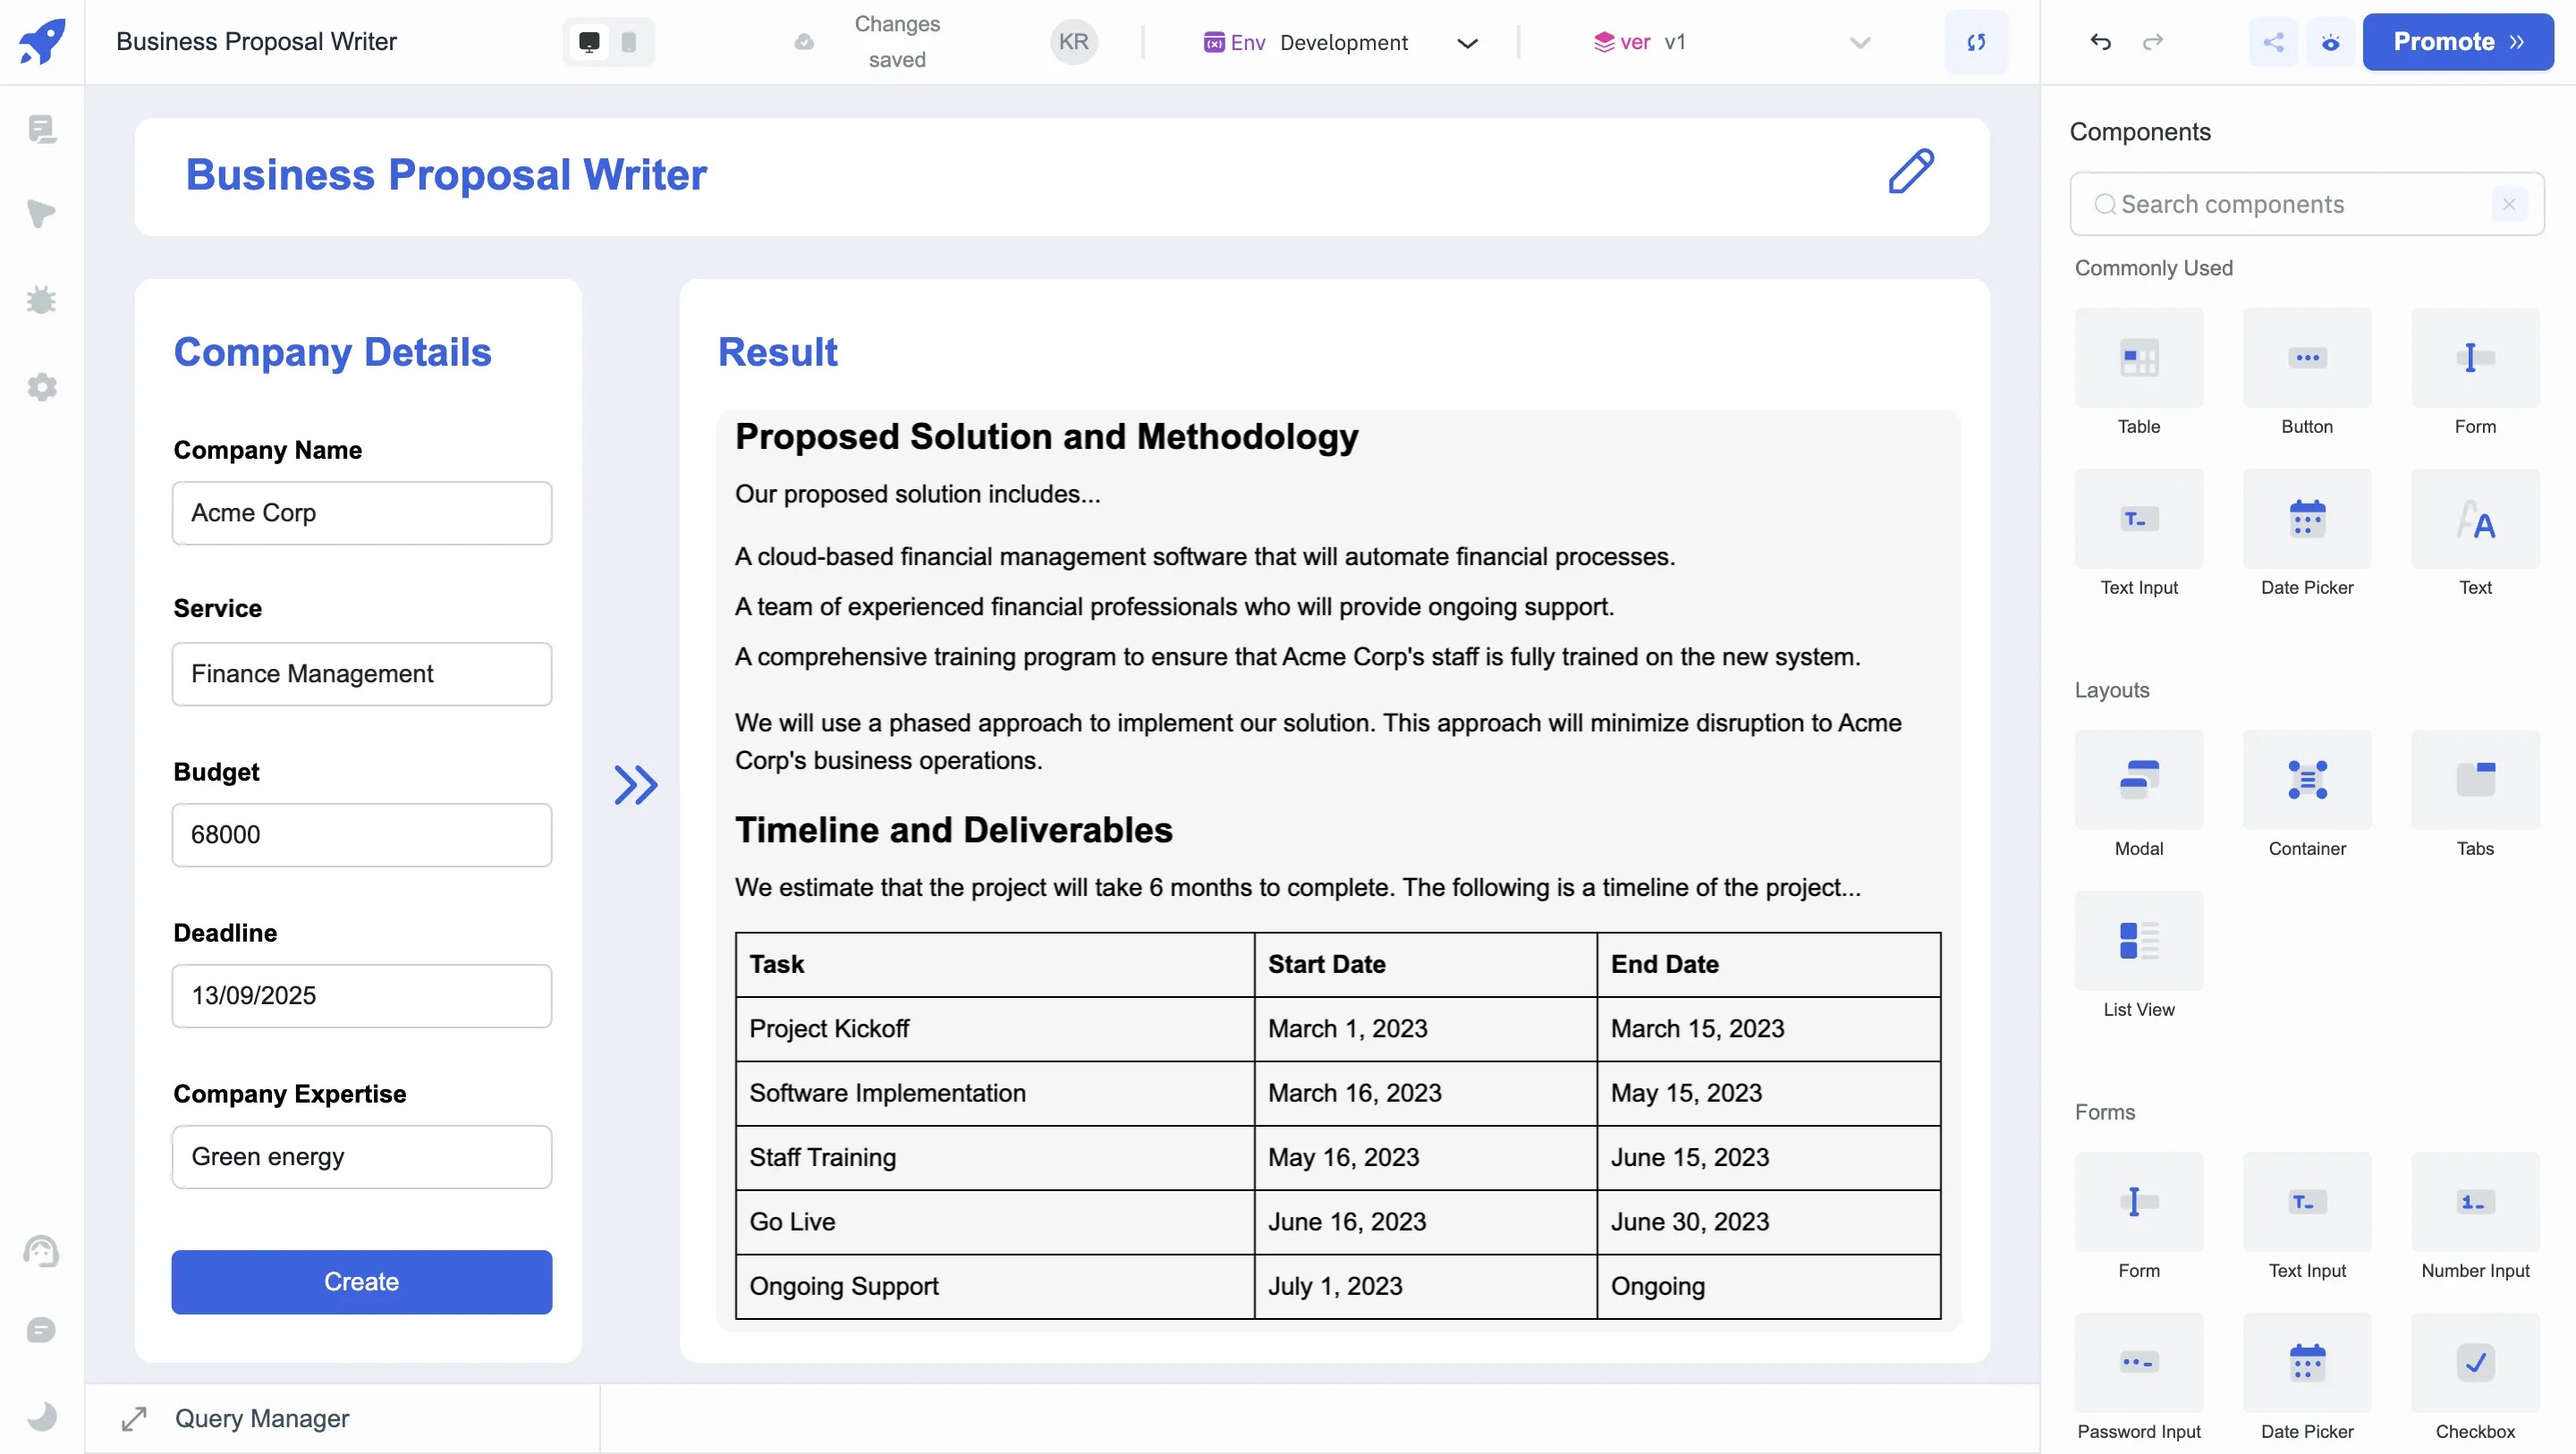Click the share icon near the Promote button

pos(2274,42)
